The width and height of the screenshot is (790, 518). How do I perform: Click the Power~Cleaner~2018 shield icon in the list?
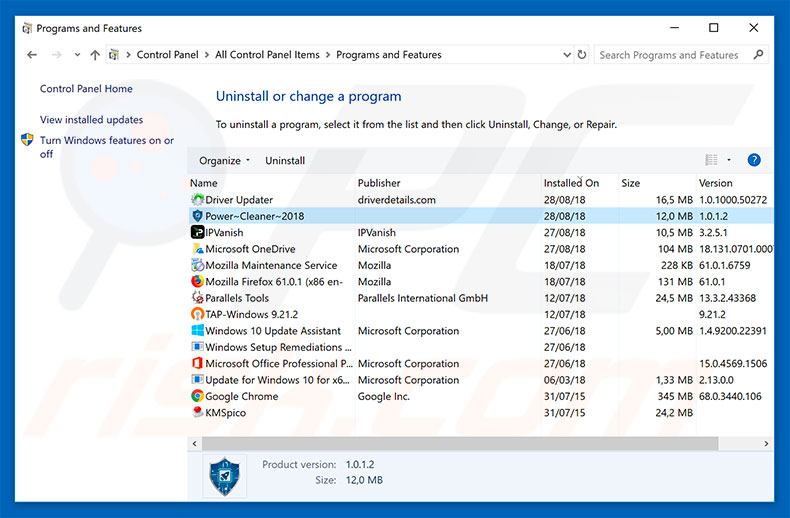tap(198, 216)
